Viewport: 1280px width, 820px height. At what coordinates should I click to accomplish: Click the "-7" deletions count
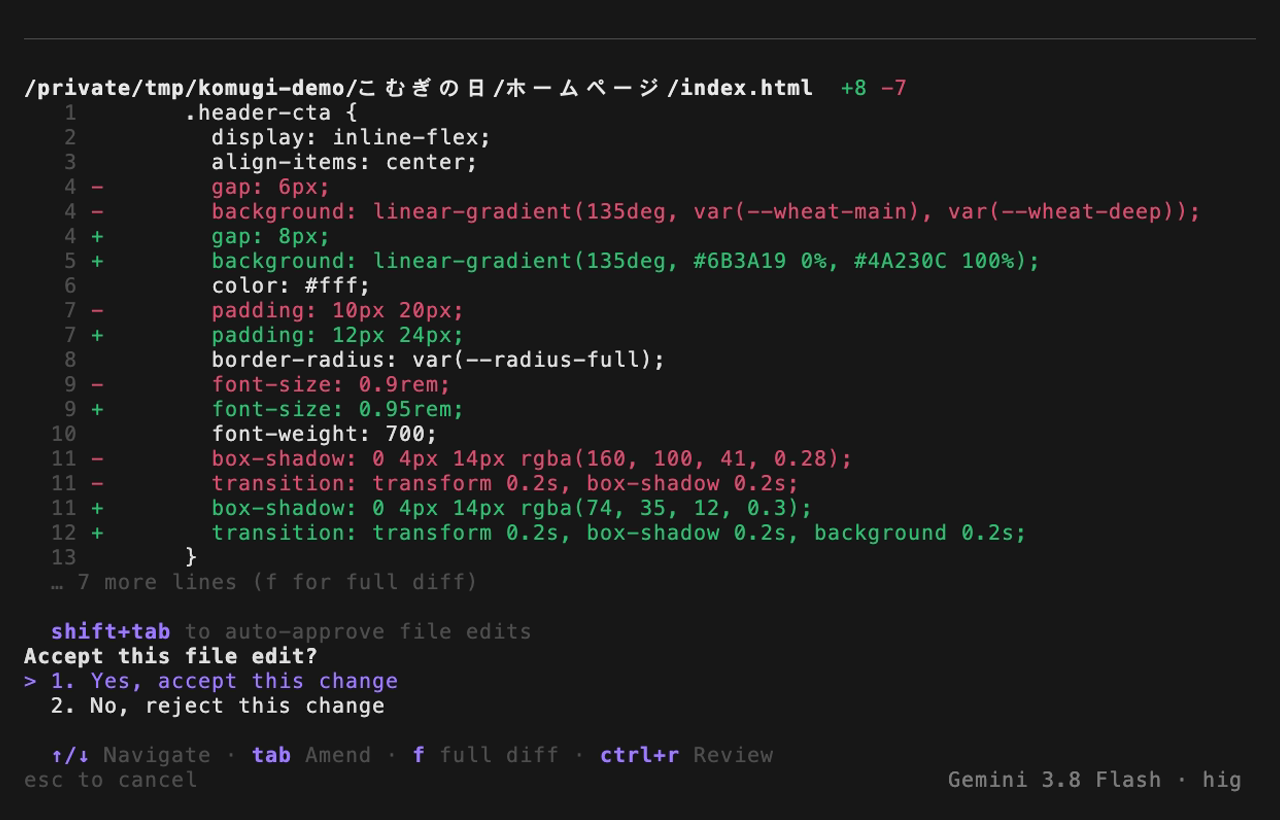[894, 88]
